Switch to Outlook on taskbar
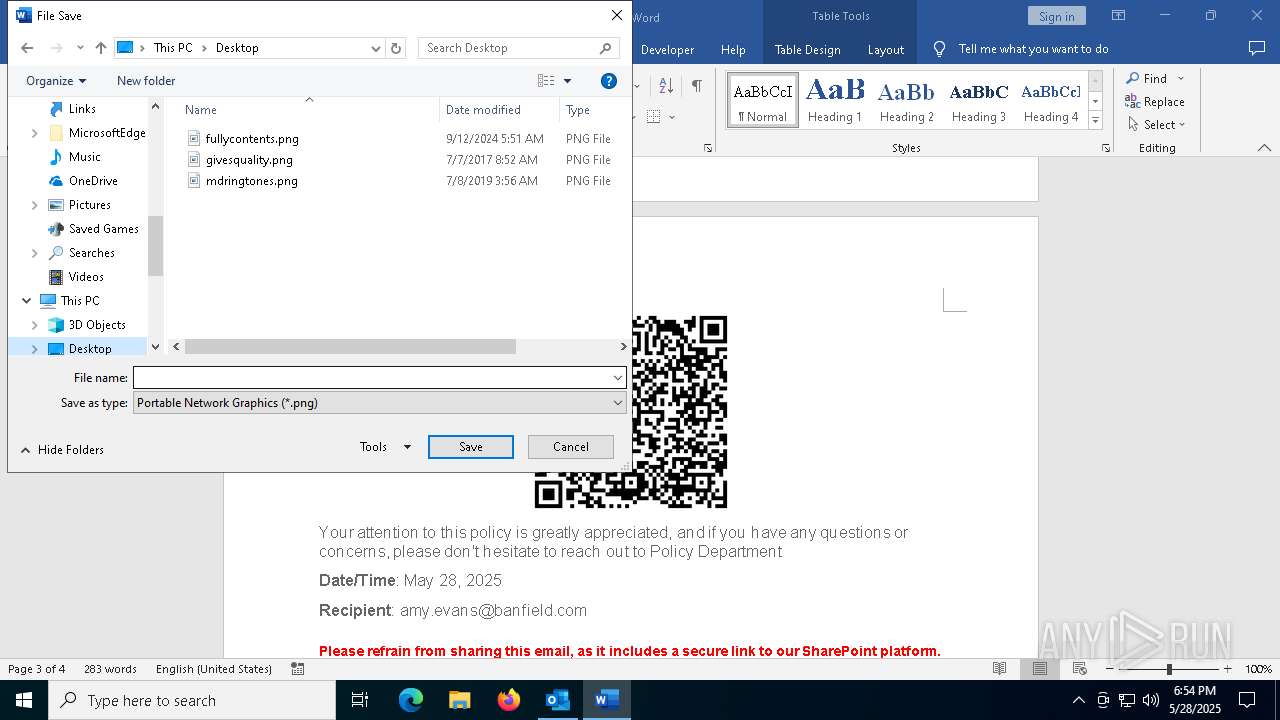Screen dimensions: 1280x720 tap(557, 700)
